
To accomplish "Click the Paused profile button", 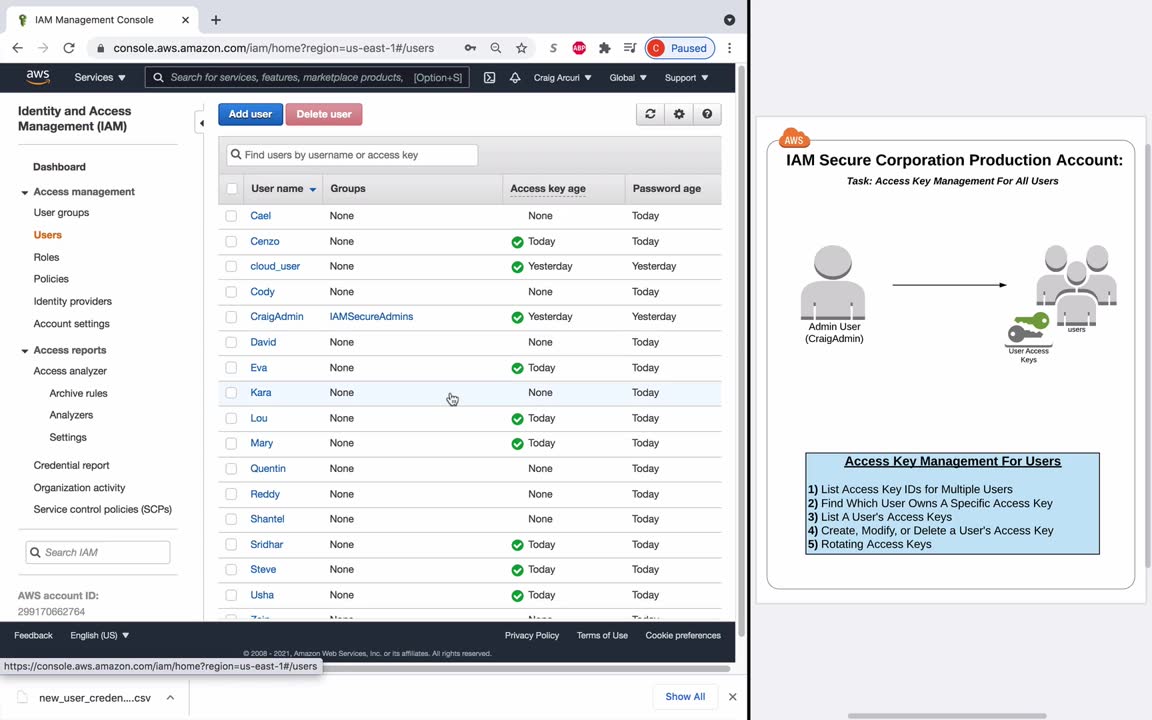I will point(680,48).
